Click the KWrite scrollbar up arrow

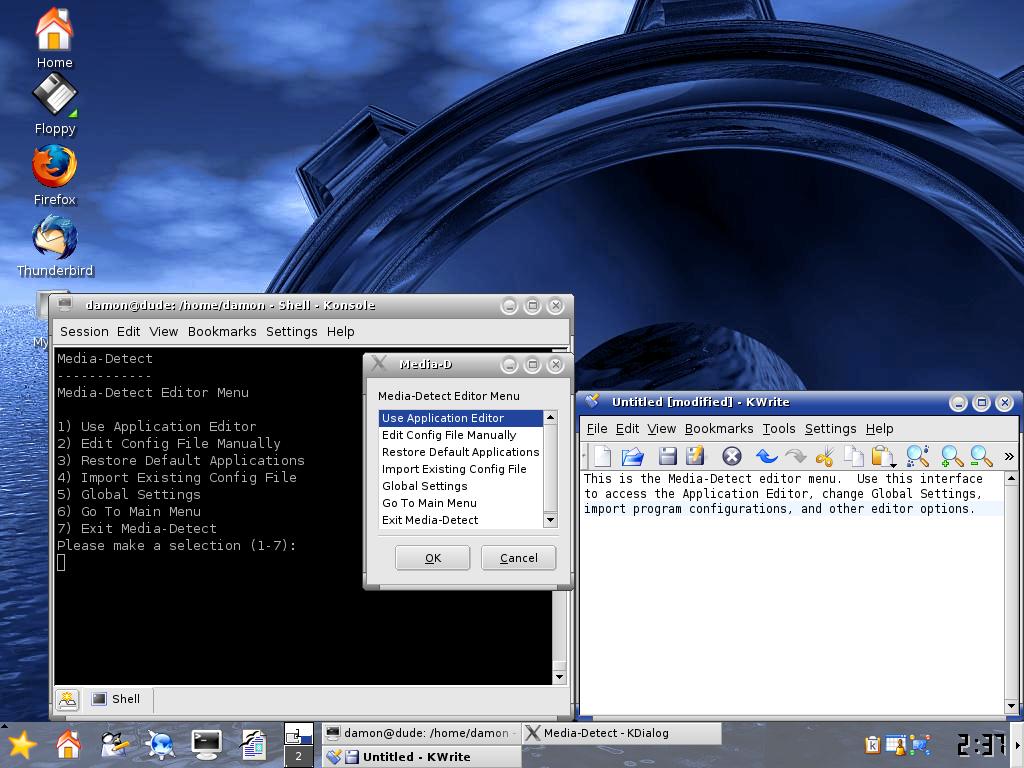1011,479
